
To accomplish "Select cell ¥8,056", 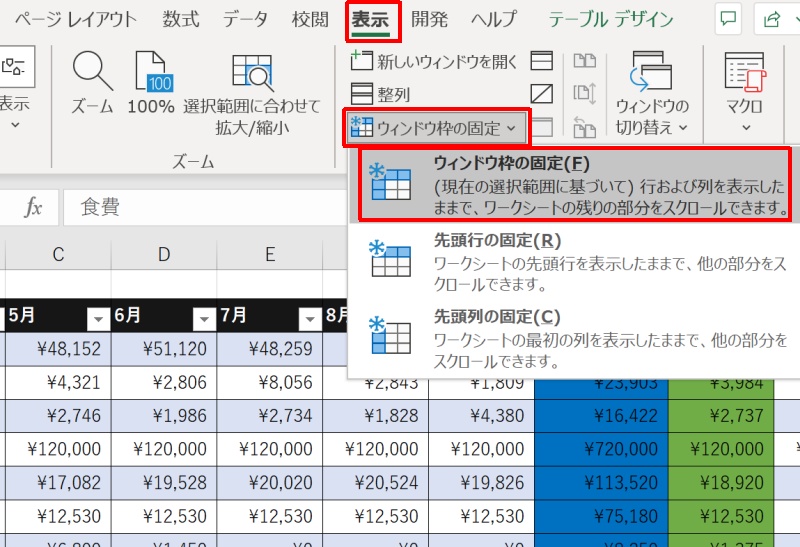I will pyautogui.click(x=270, y=383).
